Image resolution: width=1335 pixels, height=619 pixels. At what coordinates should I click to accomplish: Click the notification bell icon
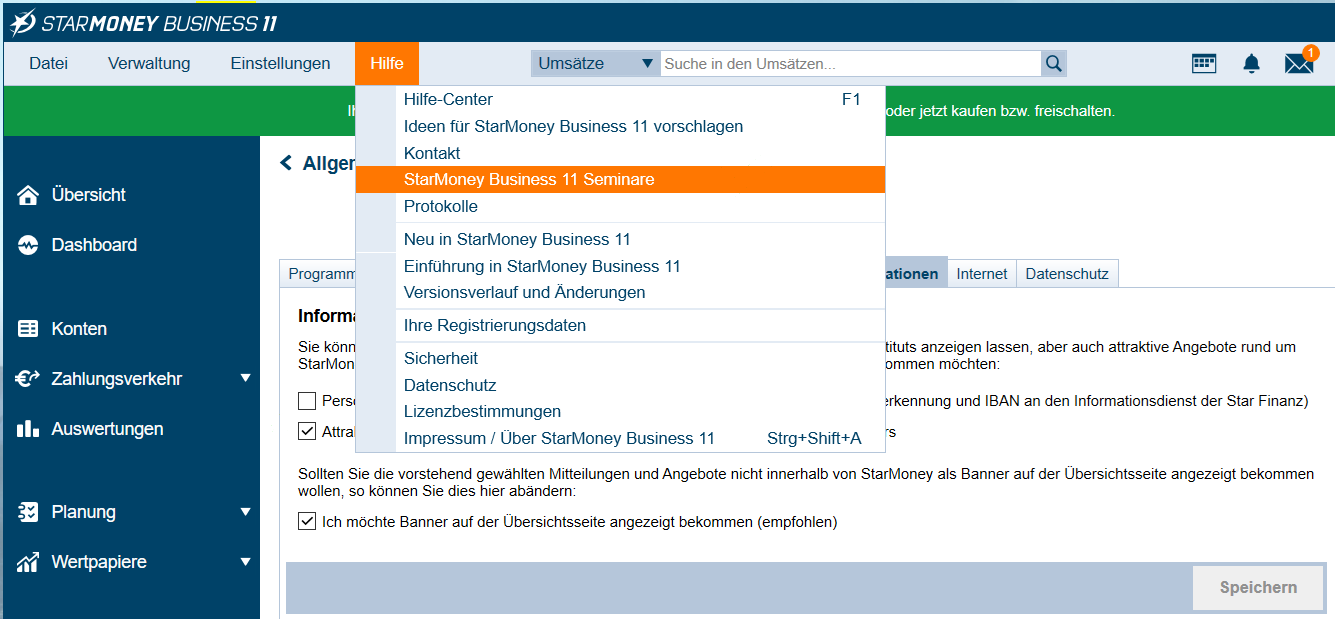coord(1251,62)
